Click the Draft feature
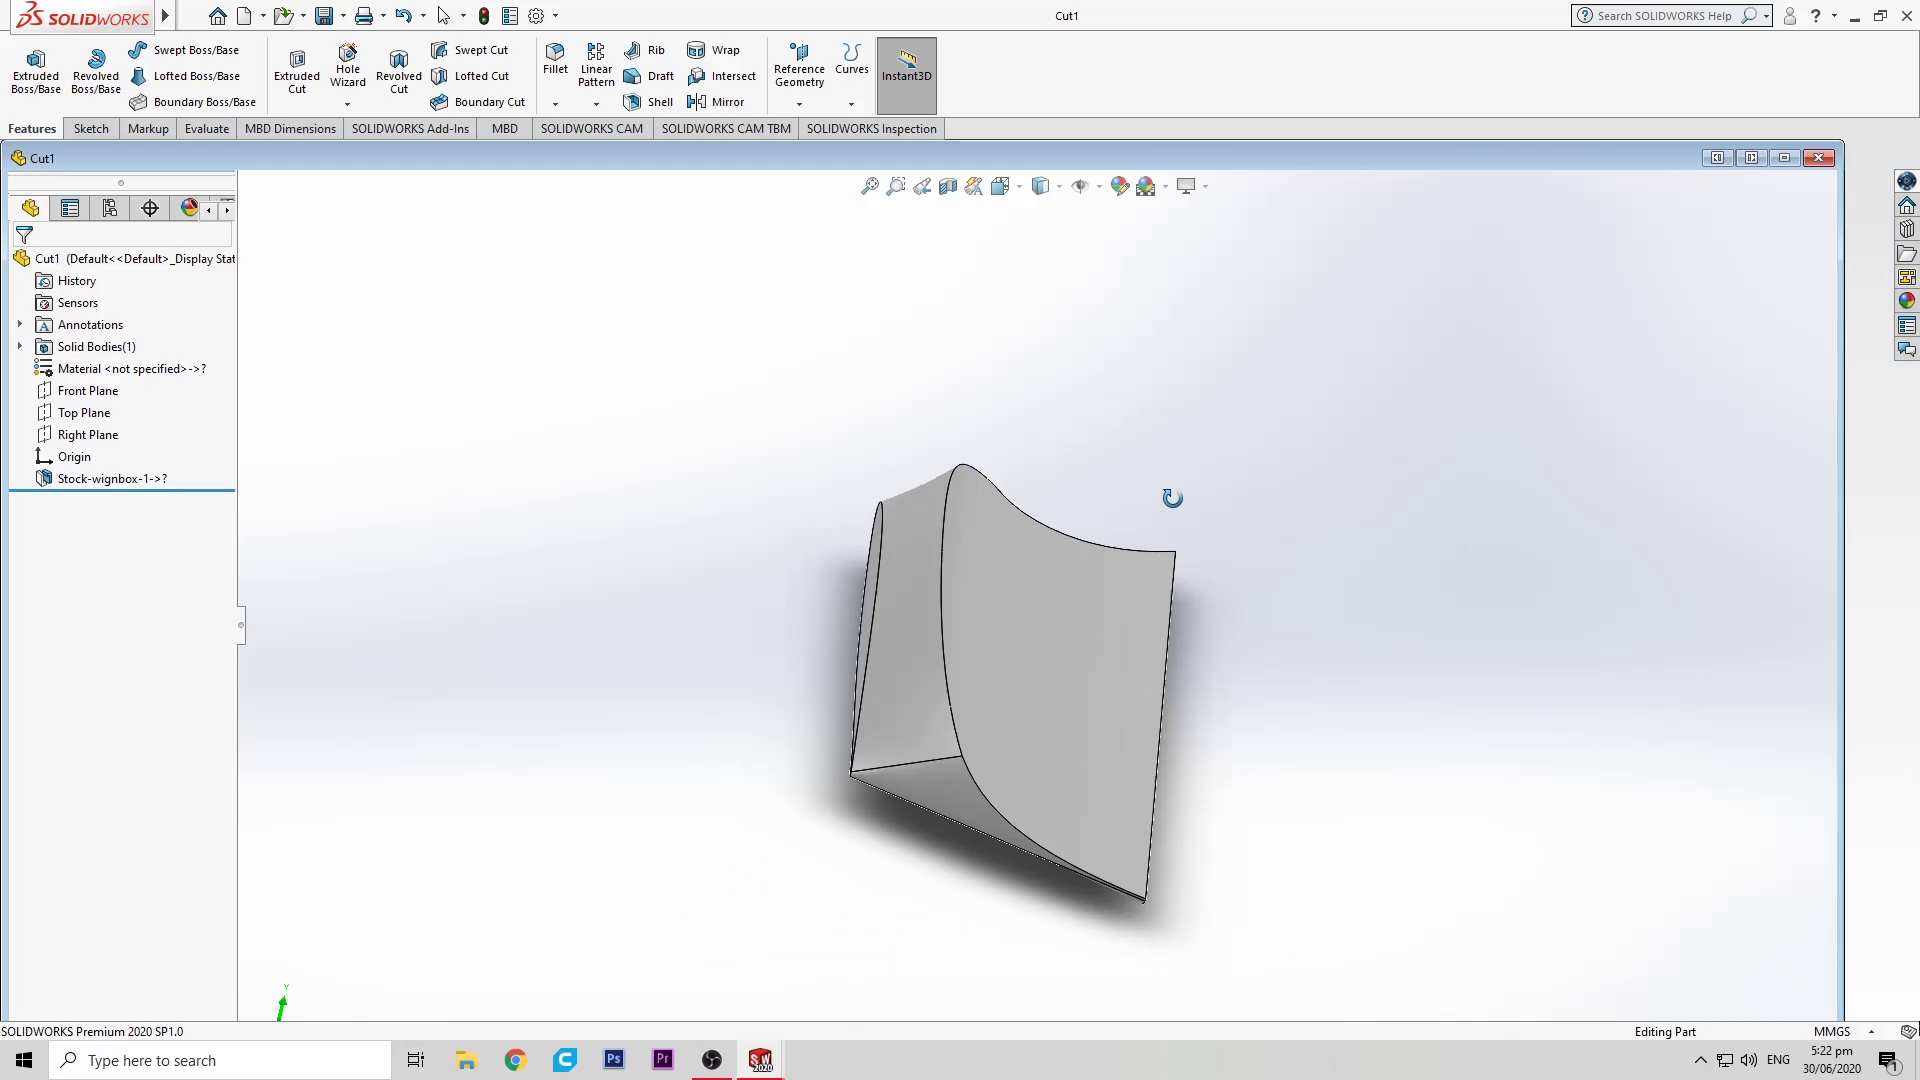Screen dimensions: 1920x1080 [x=648, y=76]
